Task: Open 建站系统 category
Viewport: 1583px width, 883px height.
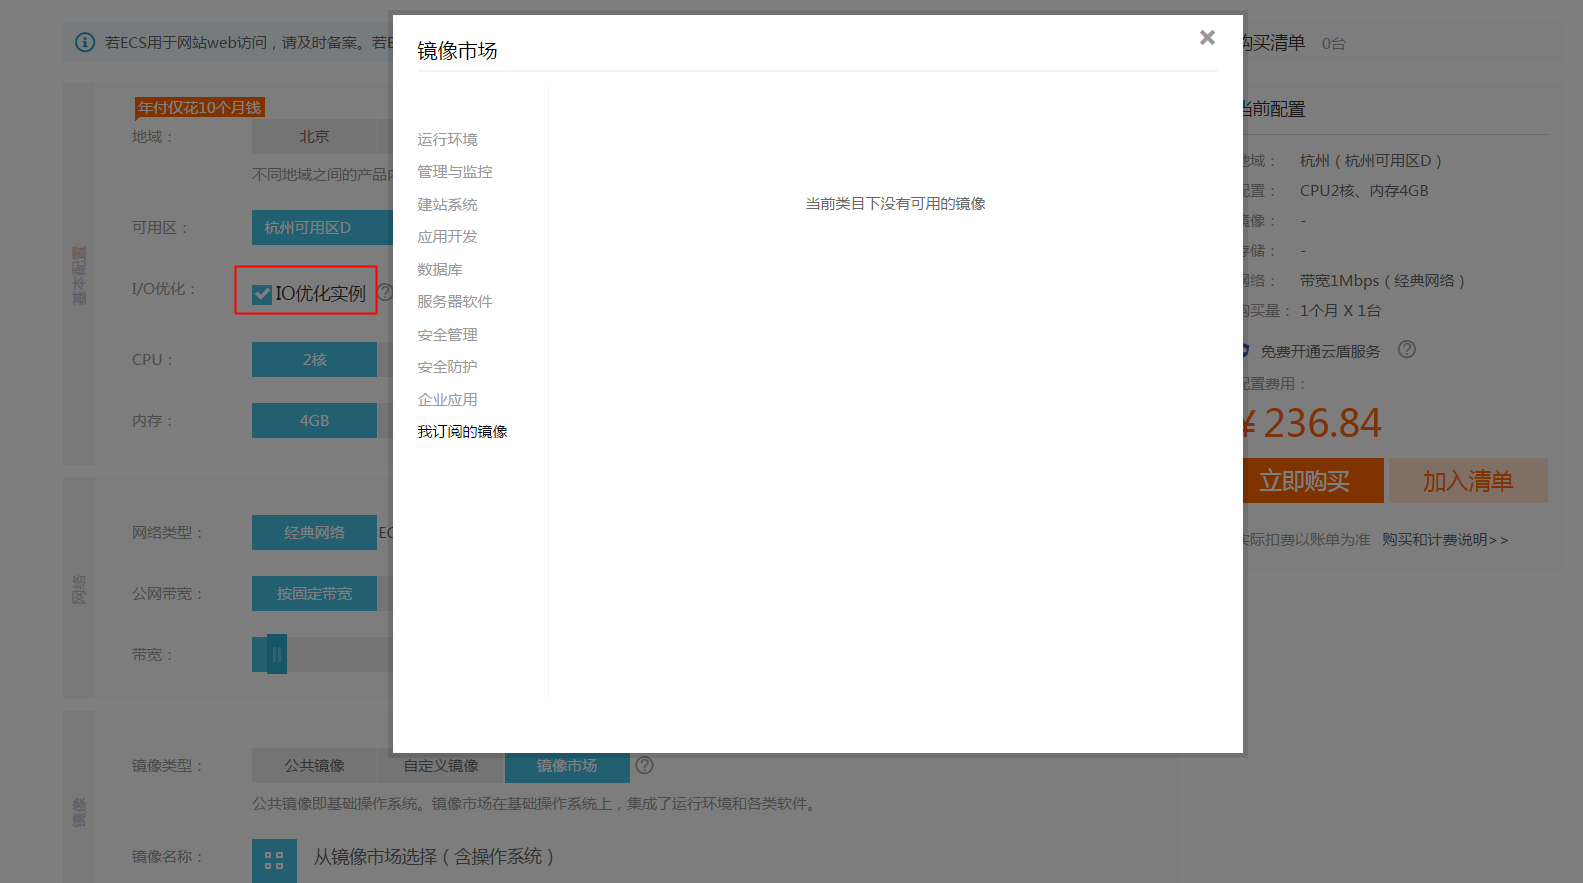Action: [x=447, y=204]
